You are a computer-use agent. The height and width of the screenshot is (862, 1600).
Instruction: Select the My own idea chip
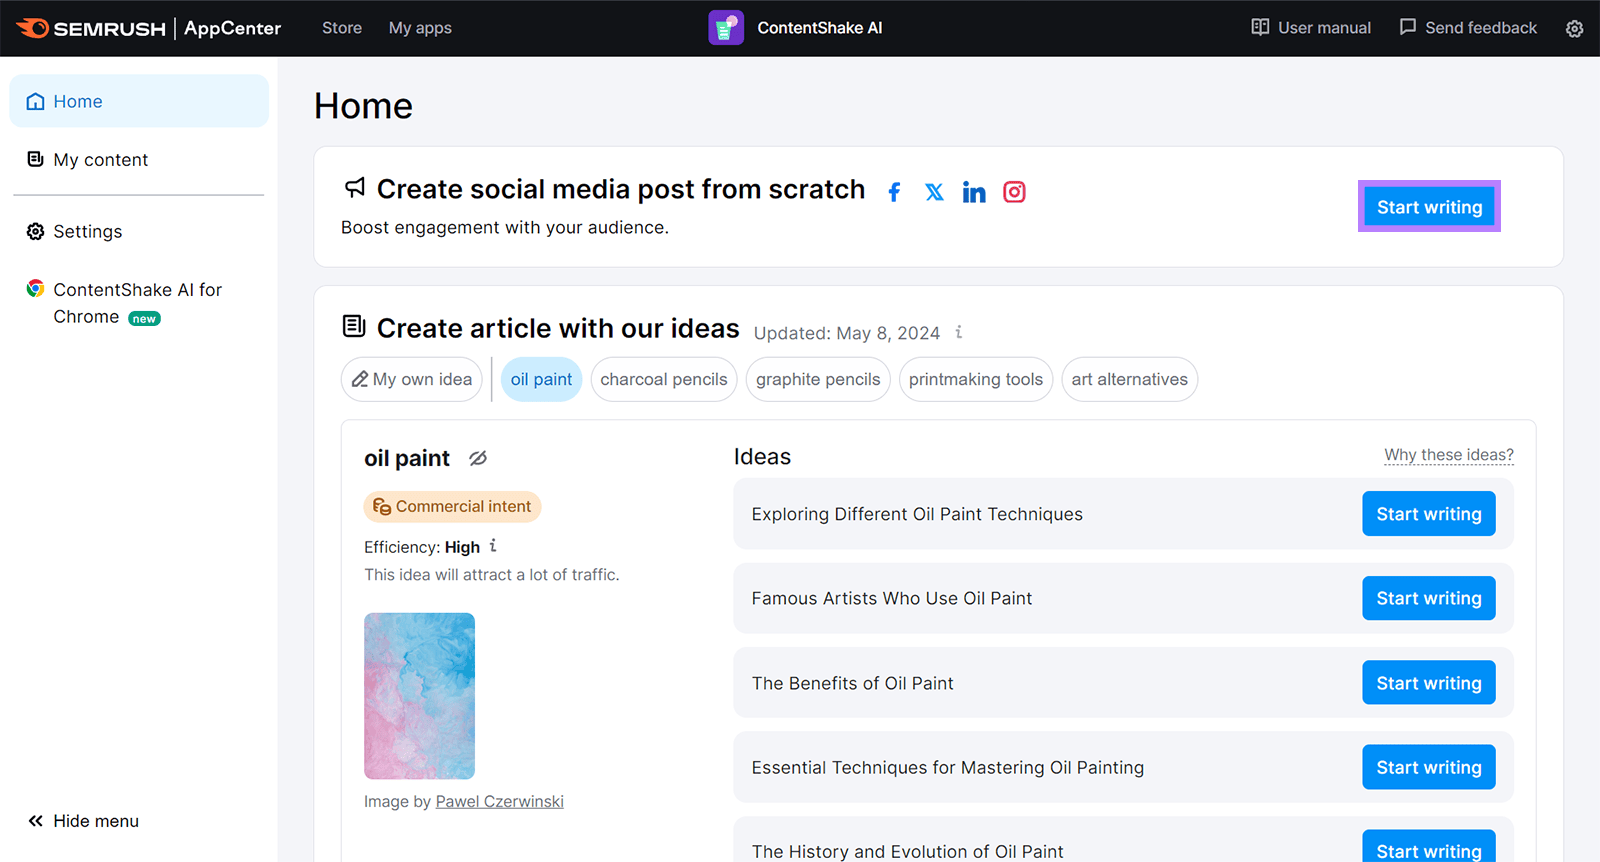412,380
